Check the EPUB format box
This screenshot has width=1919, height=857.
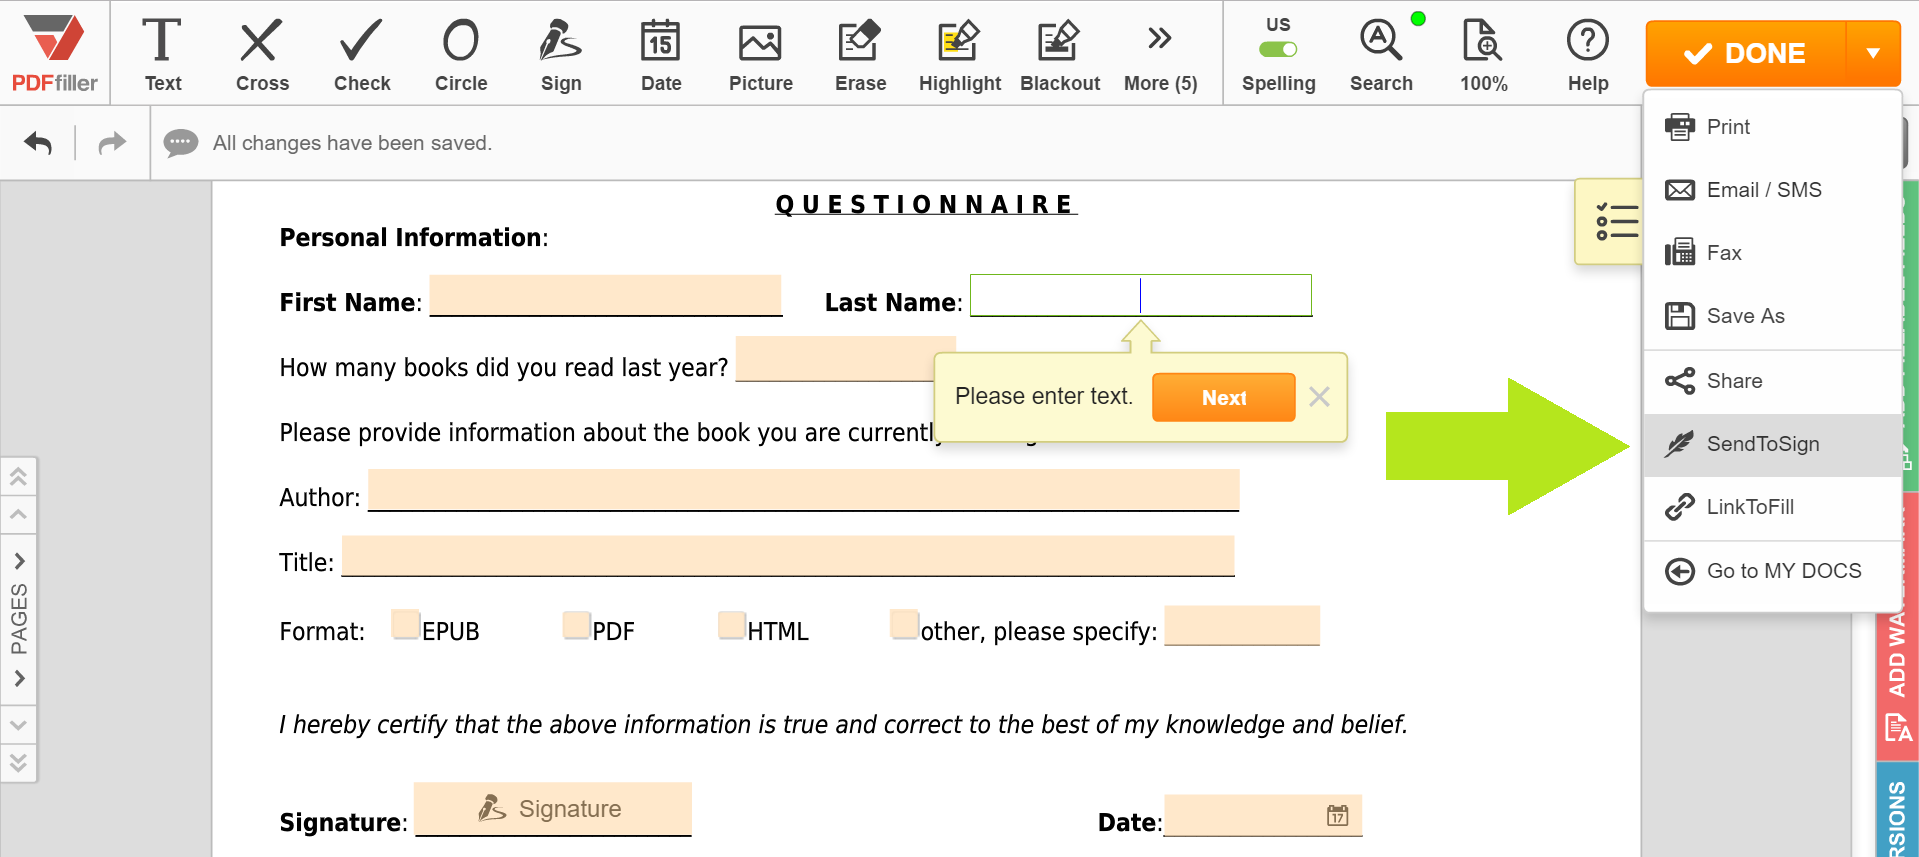point(406,624)
